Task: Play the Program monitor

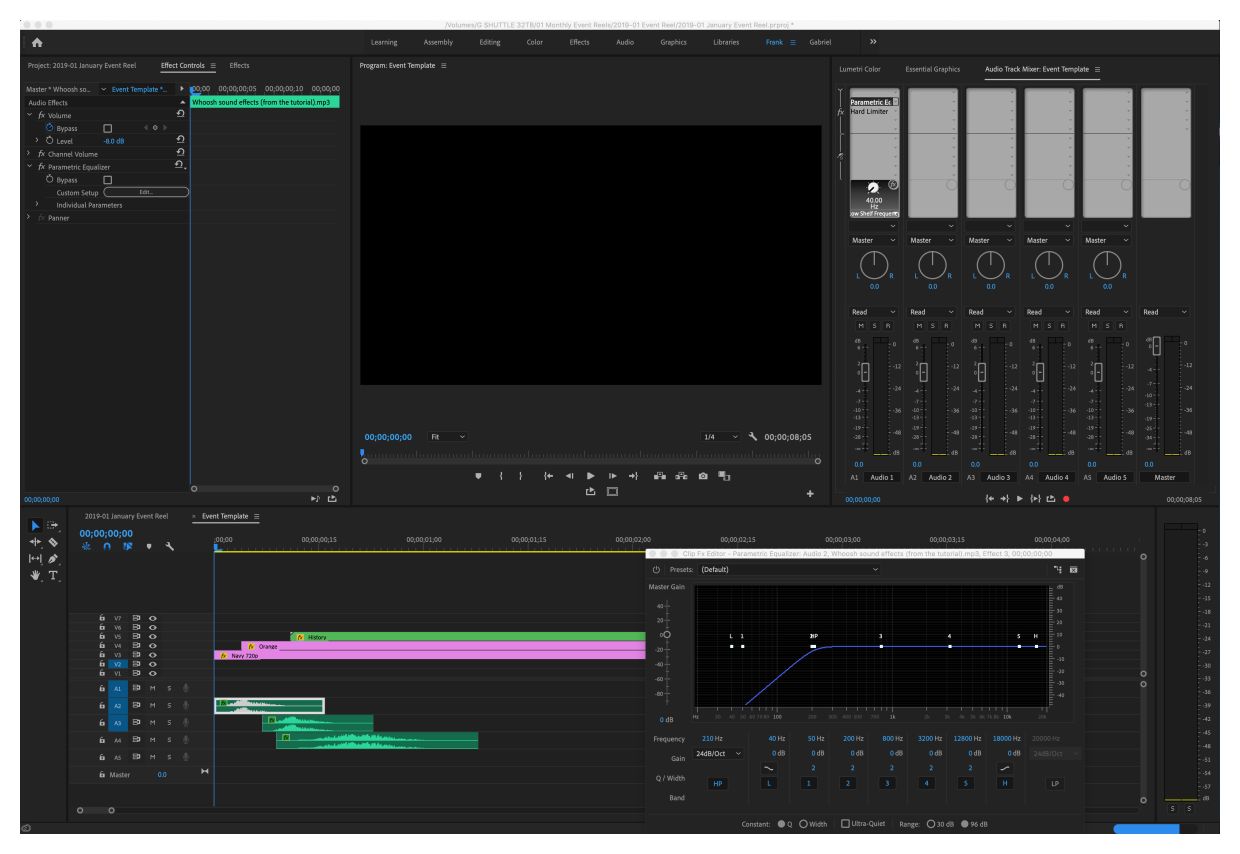Action: [x=591, y=475]
